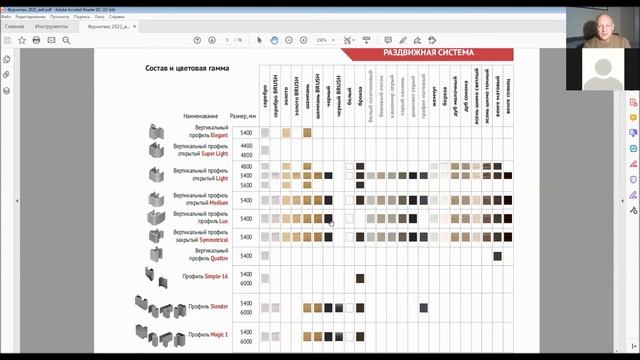
Task: Open the teal Compress PDF tool in the right pane
Action: point(633,149)
